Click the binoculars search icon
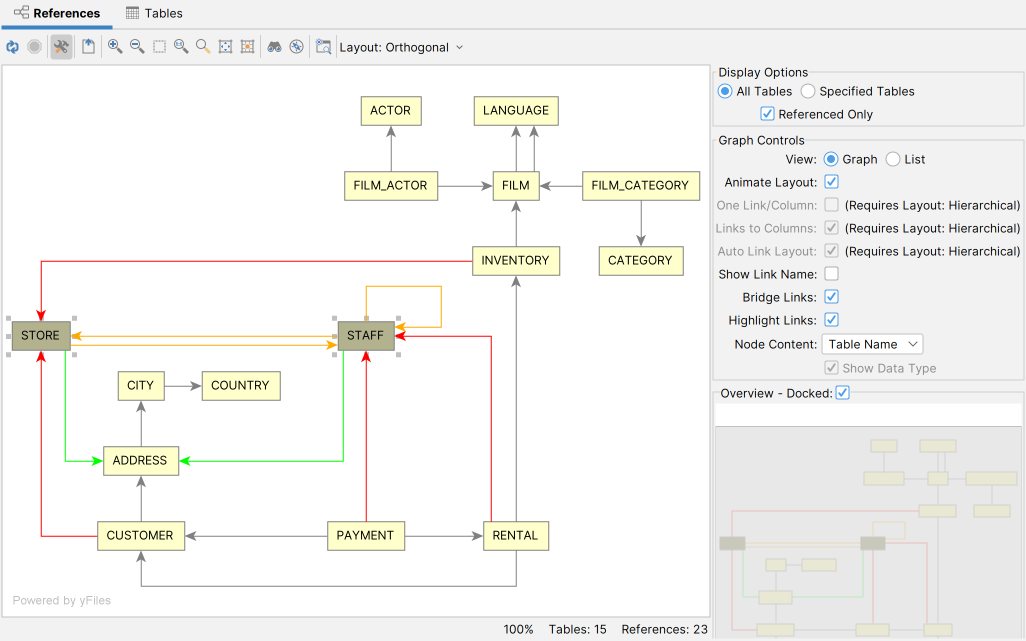1026x641 pixels. click(274, 46)
